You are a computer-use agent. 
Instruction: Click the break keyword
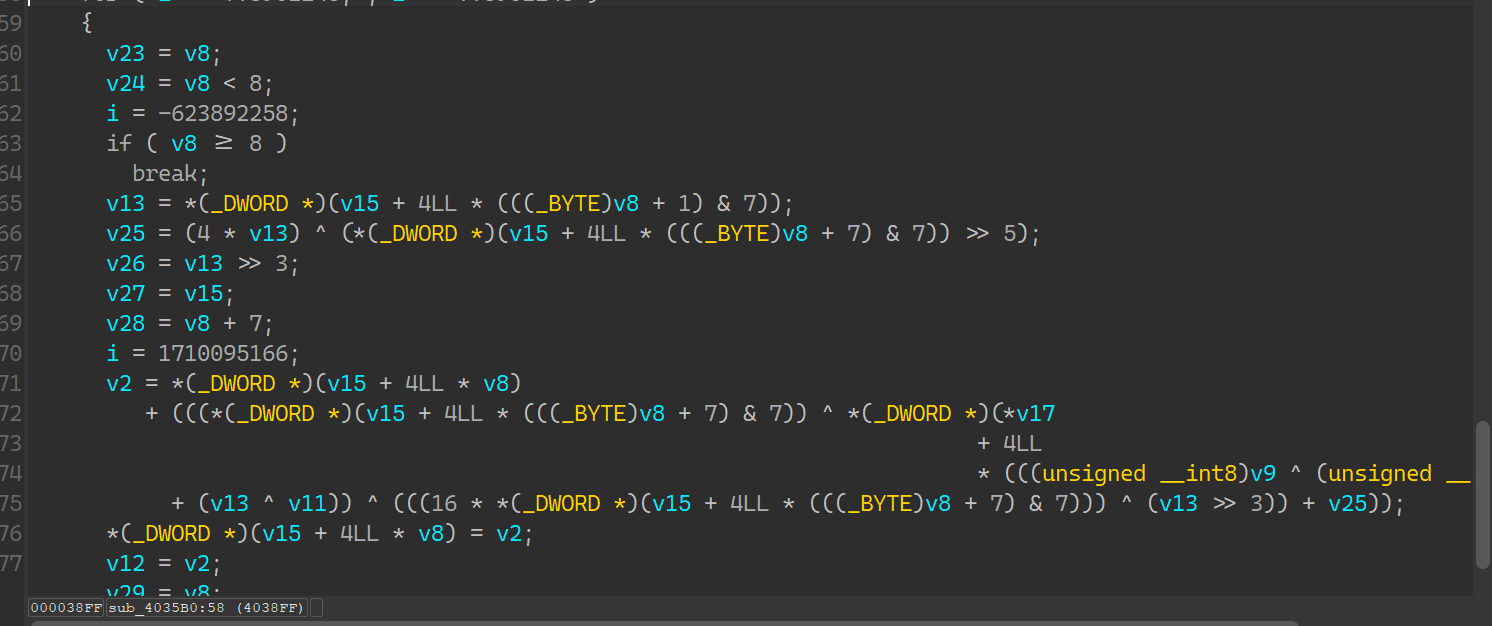[x=166, y=174]
